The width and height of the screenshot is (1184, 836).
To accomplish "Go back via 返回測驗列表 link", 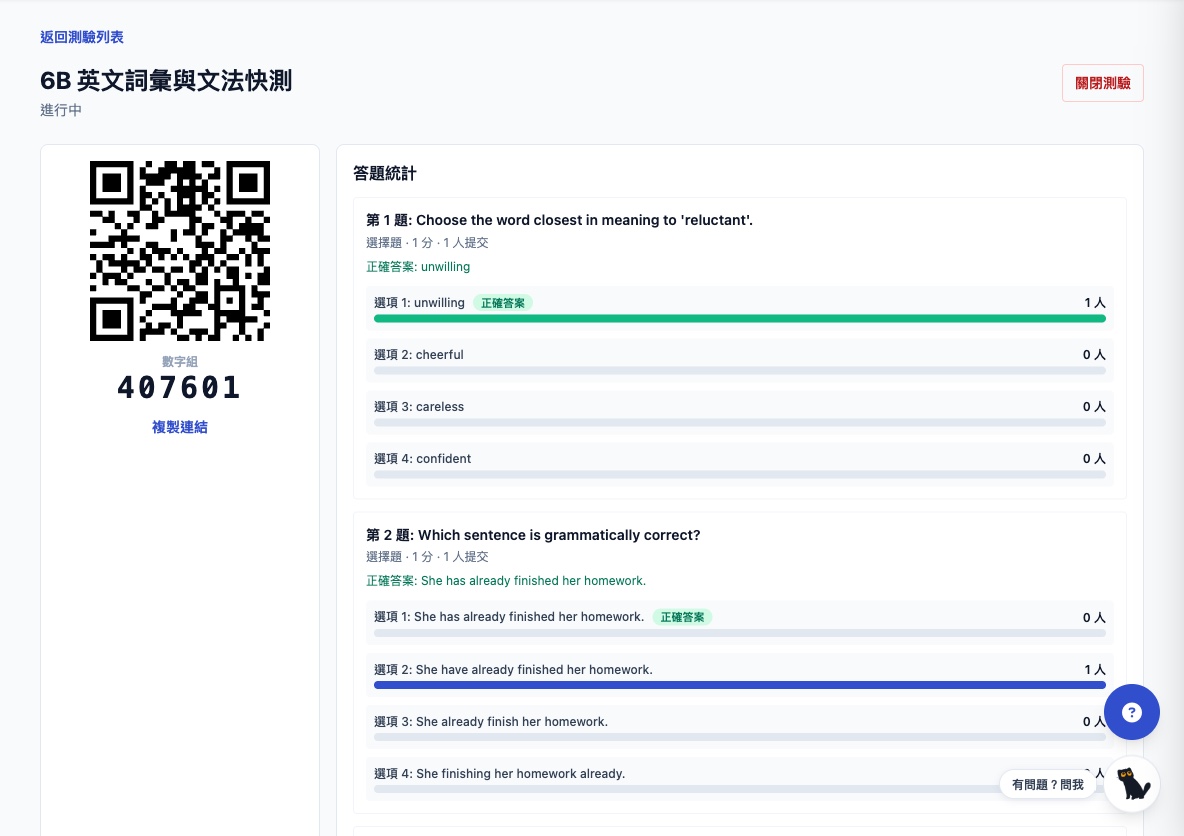I will tap(82, 37).
